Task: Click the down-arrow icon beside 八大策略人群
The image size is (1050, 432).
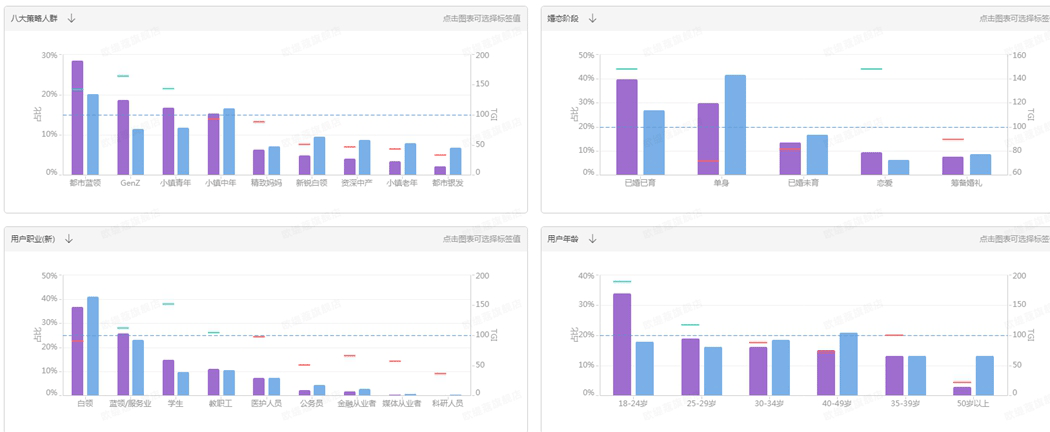Action: [71, 18]
